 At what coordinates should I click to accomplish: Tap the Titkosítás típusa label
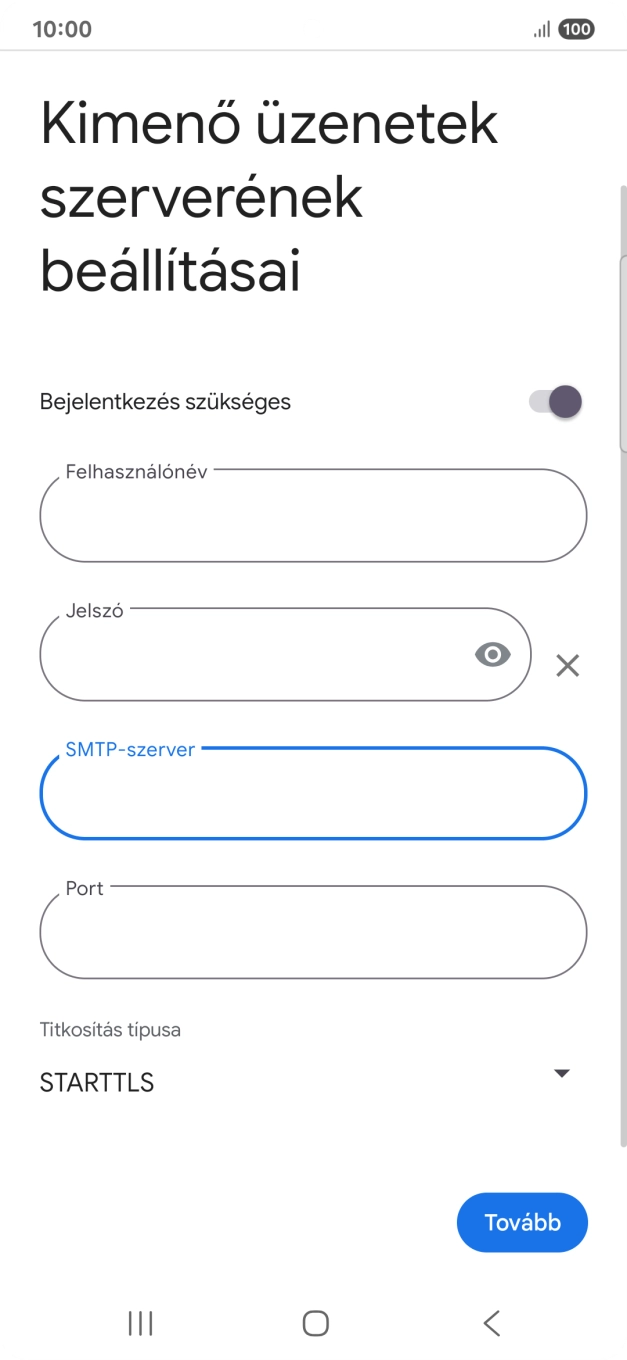108,1029
